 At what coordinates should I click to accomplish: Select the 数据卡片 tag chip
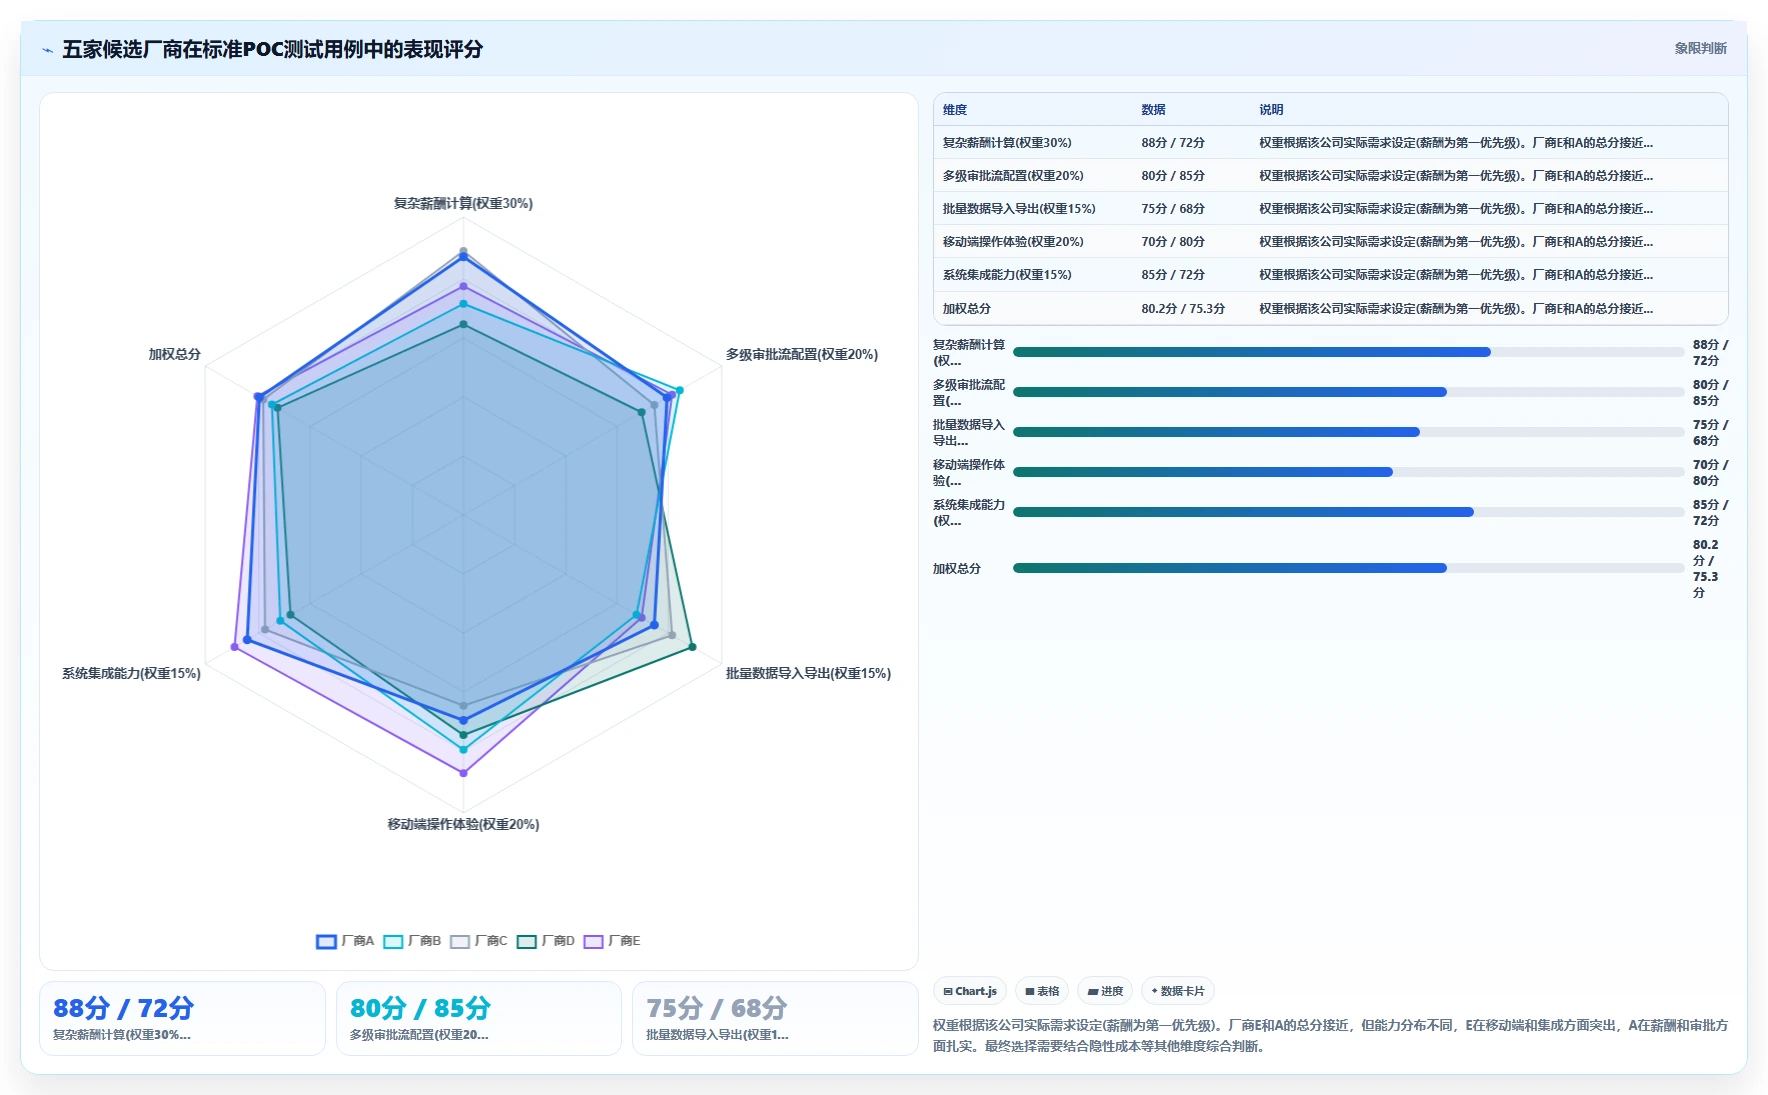(1178, 991)
